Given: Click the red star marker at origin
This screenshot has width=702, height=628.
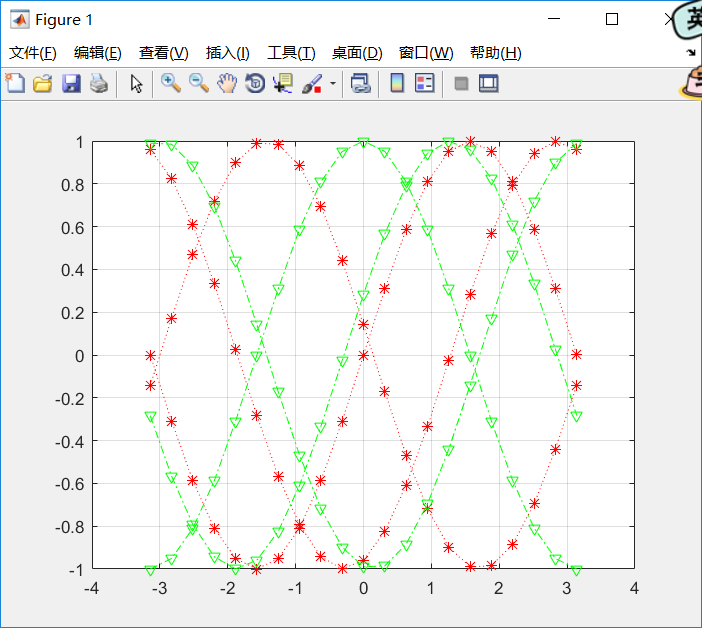Looking at the screenshot, I should (363, 355).
